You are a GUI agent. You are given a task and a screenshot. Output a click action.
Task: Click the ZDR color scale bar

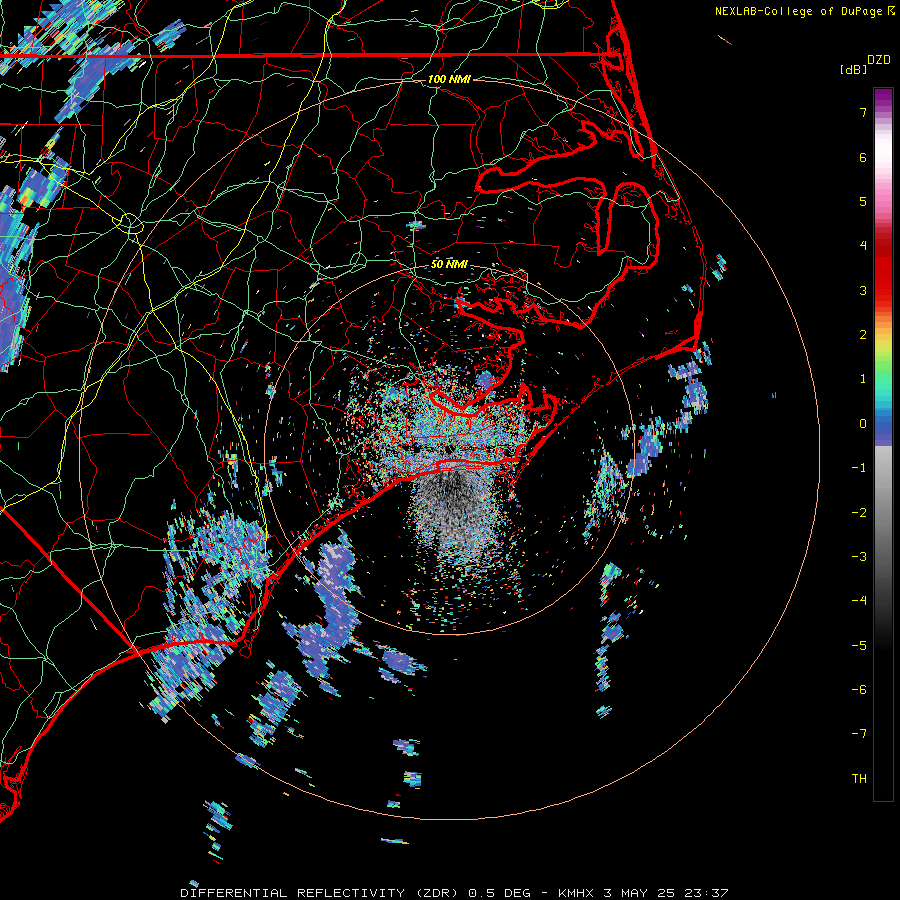coord(883,444)
